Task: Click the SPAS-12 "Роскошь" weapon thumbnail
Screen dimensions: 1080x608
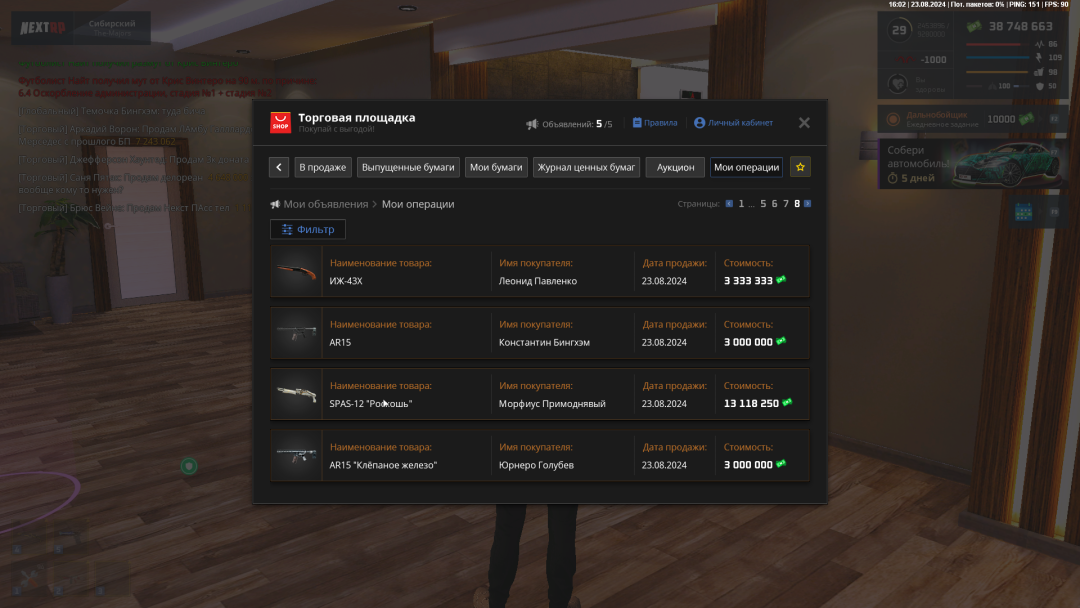Action: click(x=297, y=395)
